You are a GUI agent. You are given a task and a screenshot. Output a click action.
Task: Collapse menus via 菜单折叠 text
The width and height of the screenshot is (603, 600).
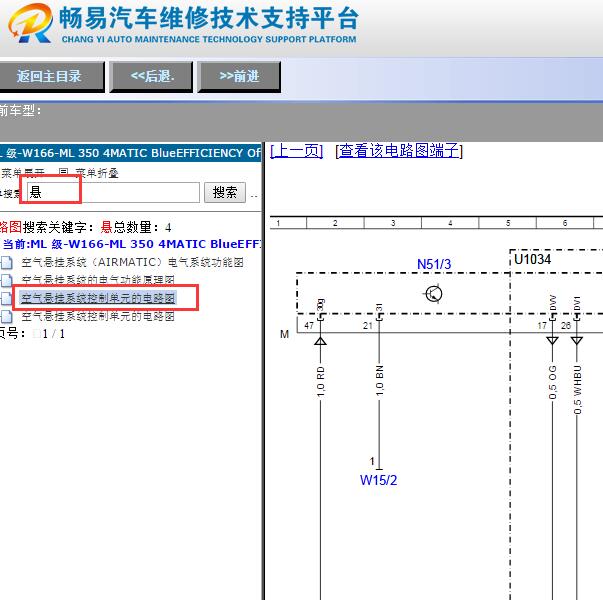pos(97,173)
